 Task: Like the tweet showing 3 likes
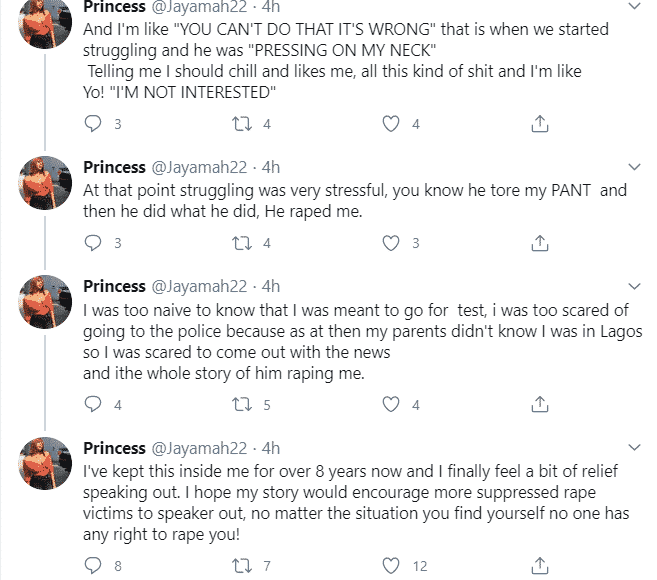pos(393,243)
